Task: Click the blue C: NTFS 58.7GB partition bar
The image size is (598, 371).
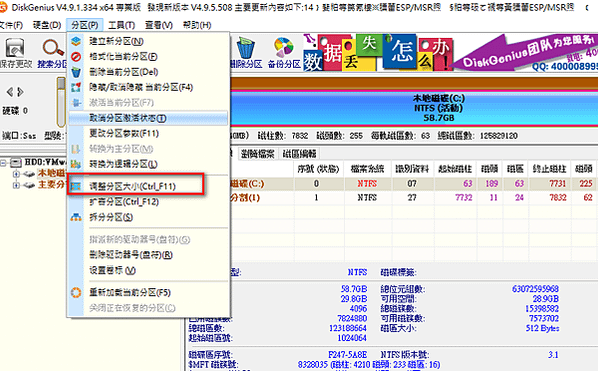Action: tap(414, 108)
